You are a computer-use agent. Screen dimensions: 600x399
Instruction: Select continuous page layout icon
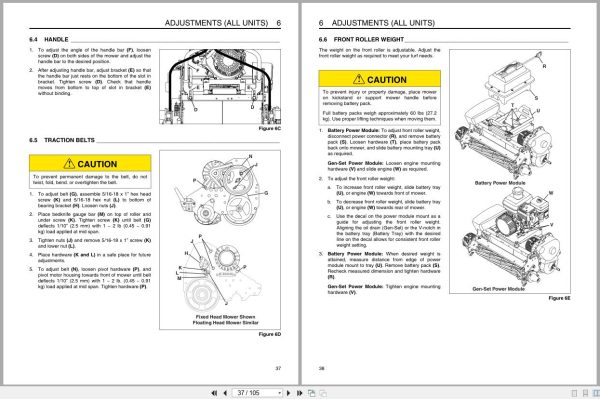tap(585, 393)
